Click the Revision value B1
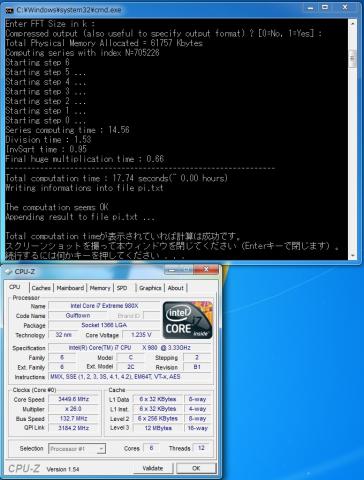This screenshot has height=480, width=364. pos(197,367)
